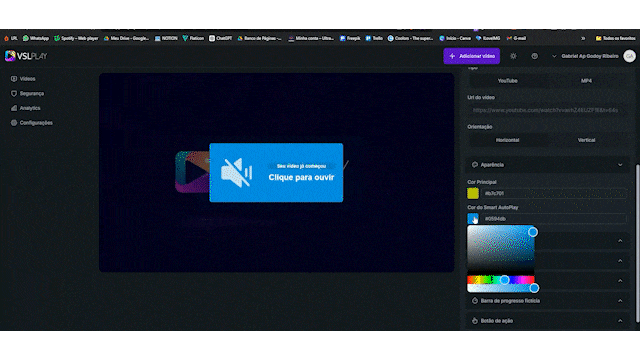This screenshot has width=640, height=360.
Task: Click the rainbow hue slider
Action: tap(501, 280)
